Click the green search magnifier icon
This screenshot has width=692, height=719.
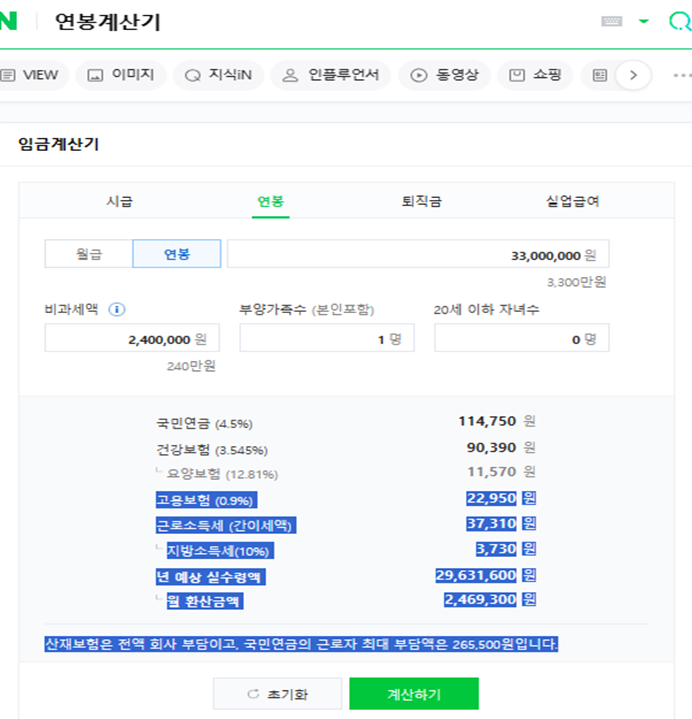680,21
